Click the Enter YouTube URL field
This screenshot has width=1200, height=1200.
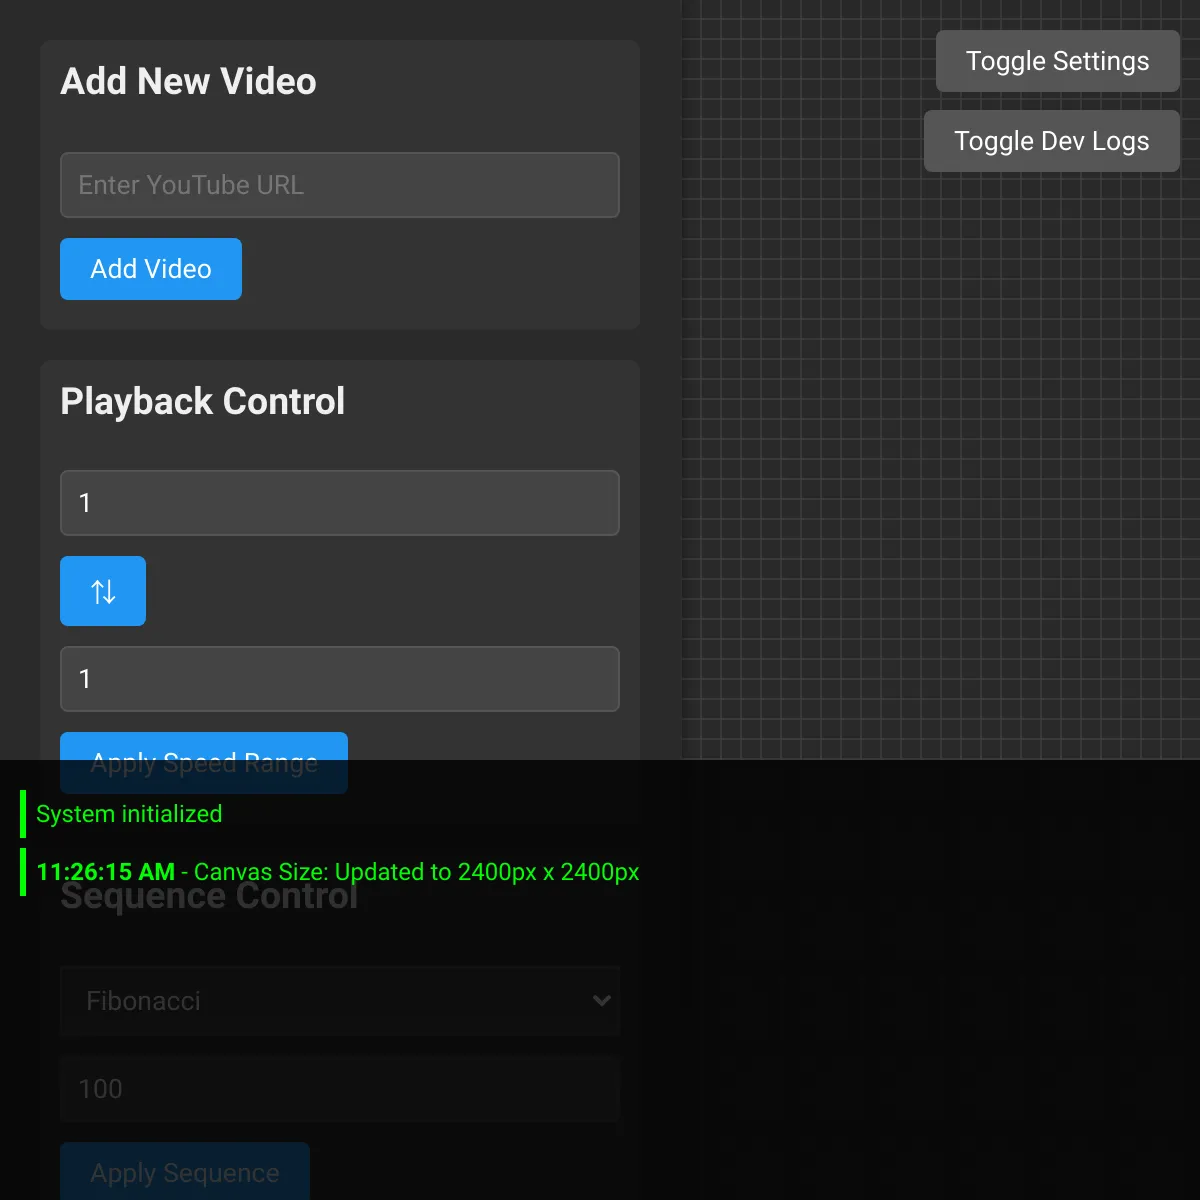click(340, 185)
